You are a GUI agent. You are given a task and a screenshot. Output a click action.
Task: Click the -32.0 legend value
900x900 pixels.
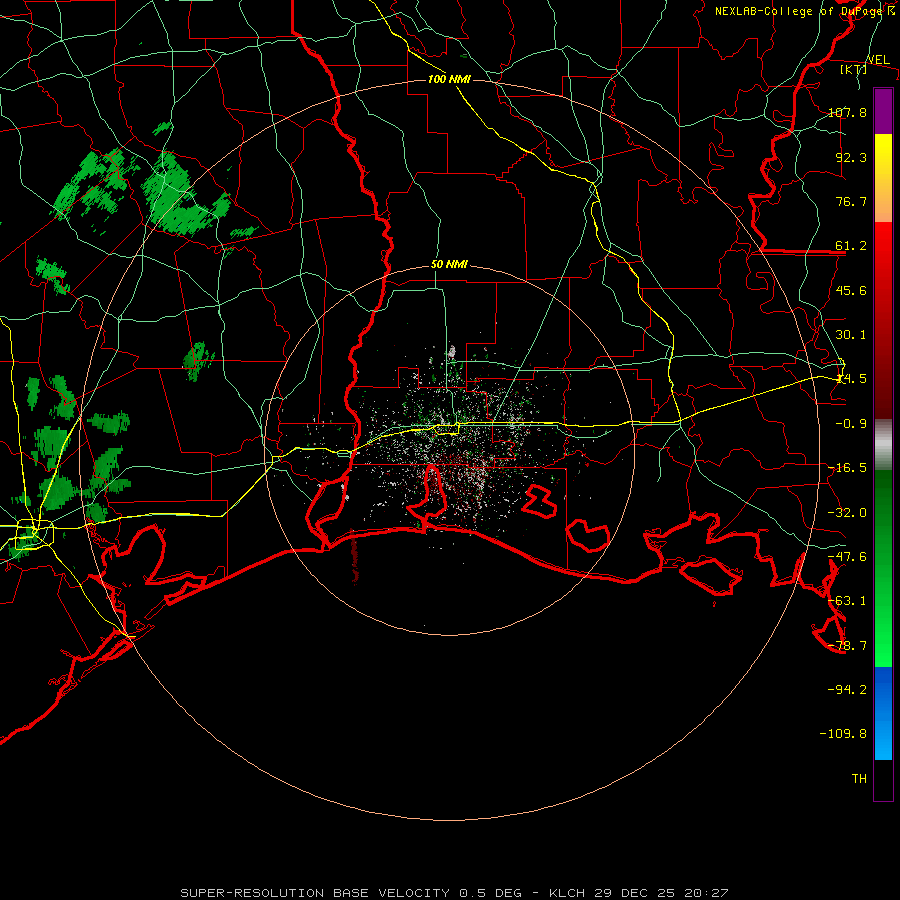click(847, 513)
